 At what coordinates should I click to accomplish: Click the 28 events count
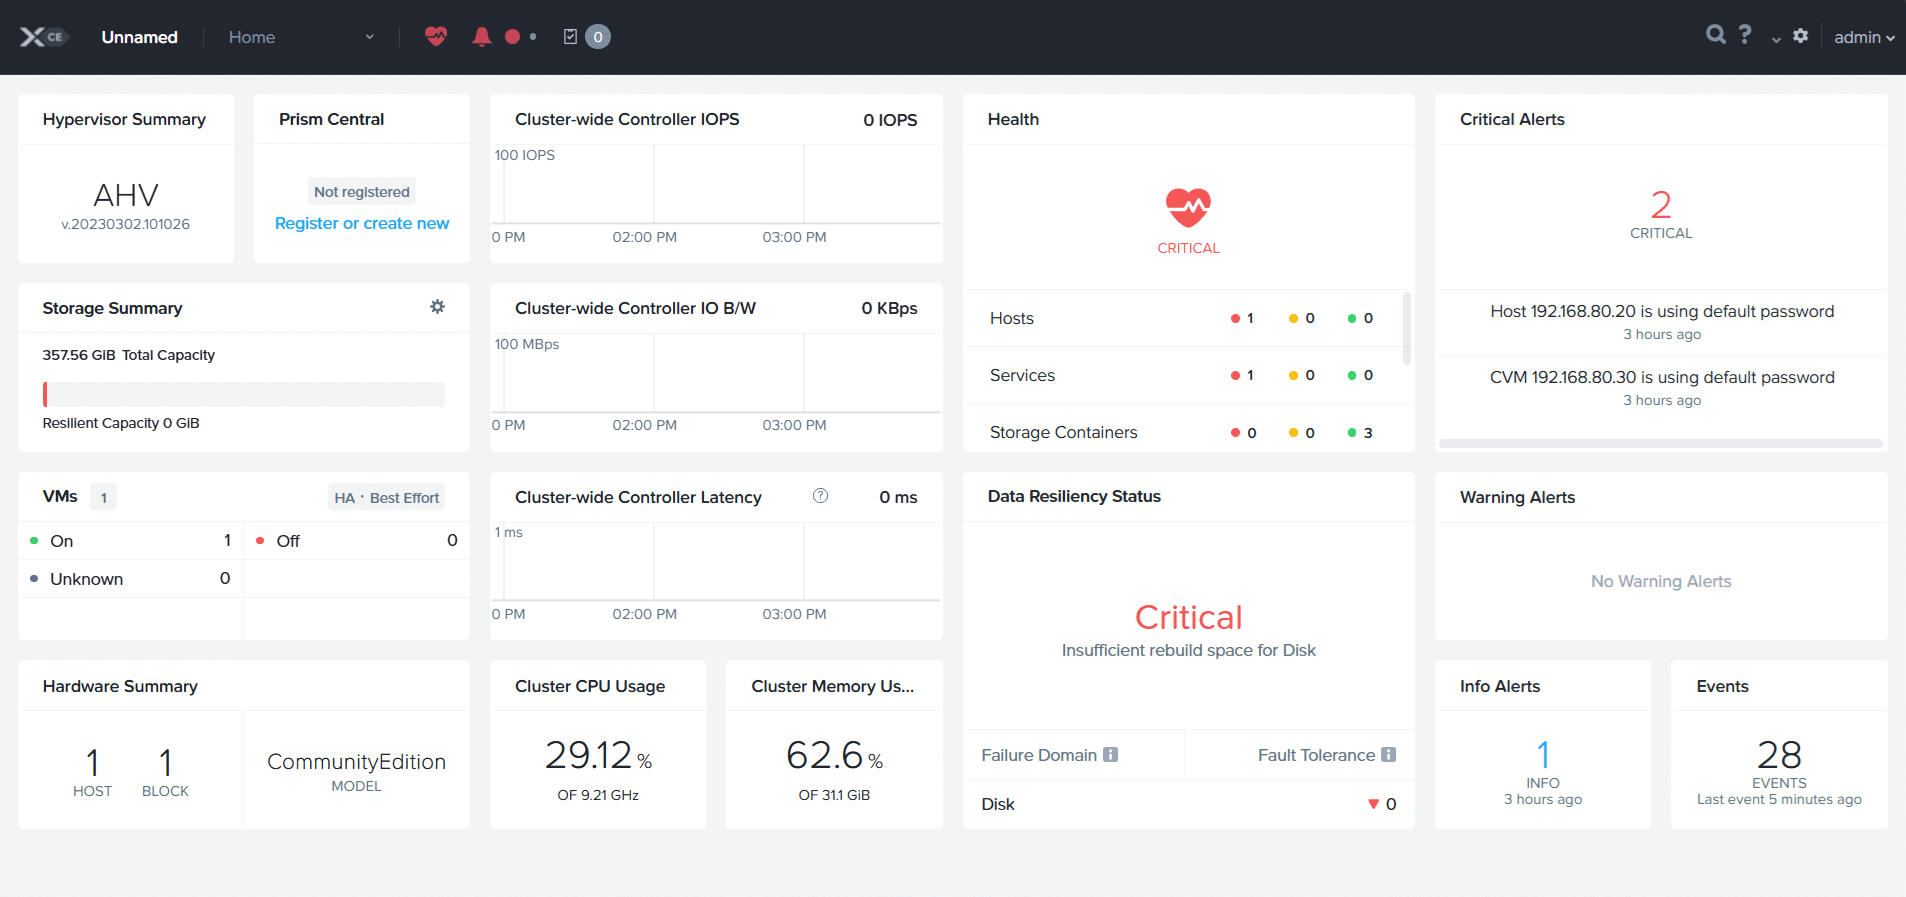click(x=1778, y=755)
